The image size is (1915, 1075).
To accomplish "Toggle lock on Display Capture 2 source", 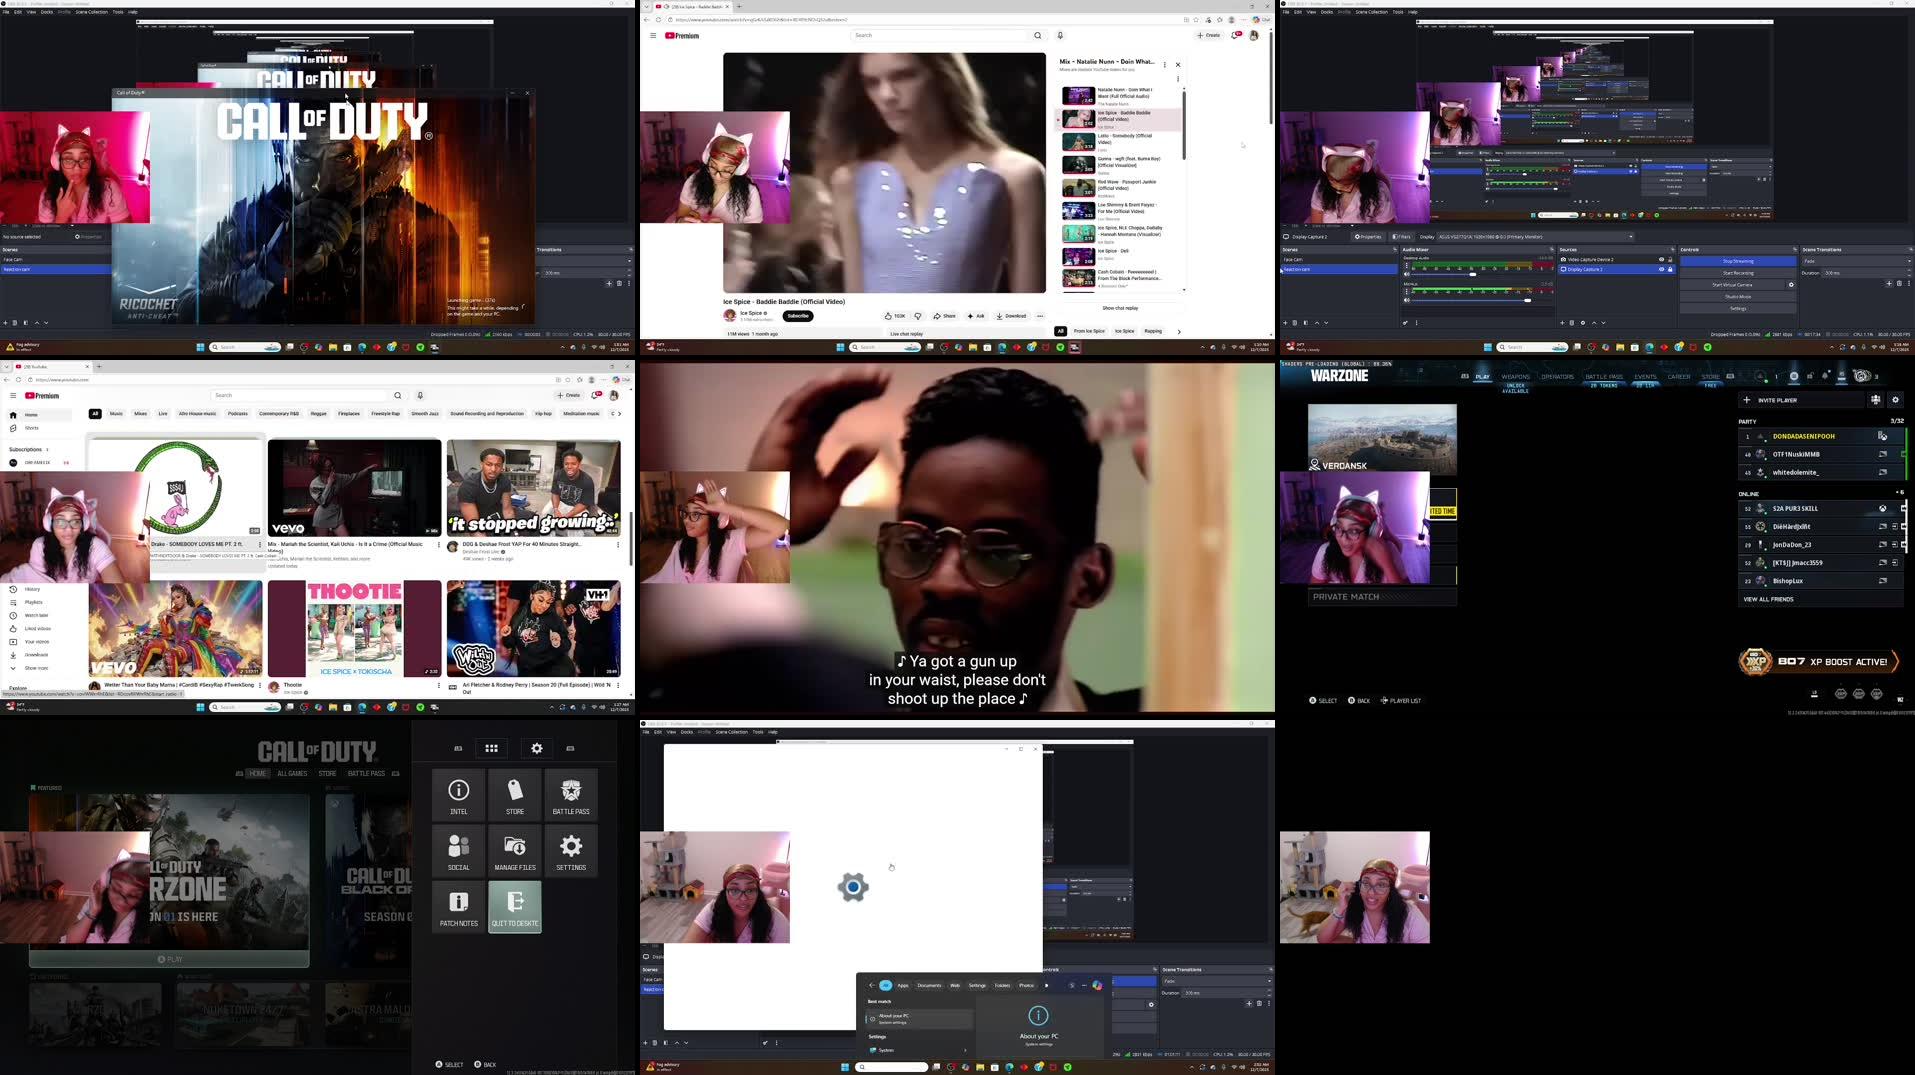I will click(1670, 269).
